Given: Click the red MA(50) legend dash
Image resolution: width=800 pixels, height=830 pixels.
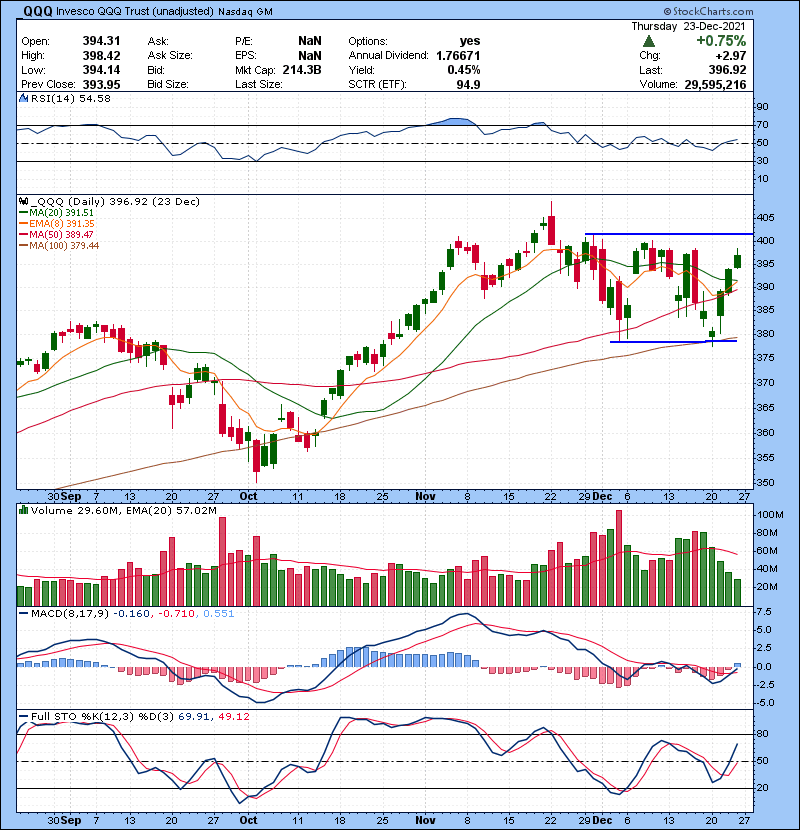Looking at the screenshot, I should [23, 234].
